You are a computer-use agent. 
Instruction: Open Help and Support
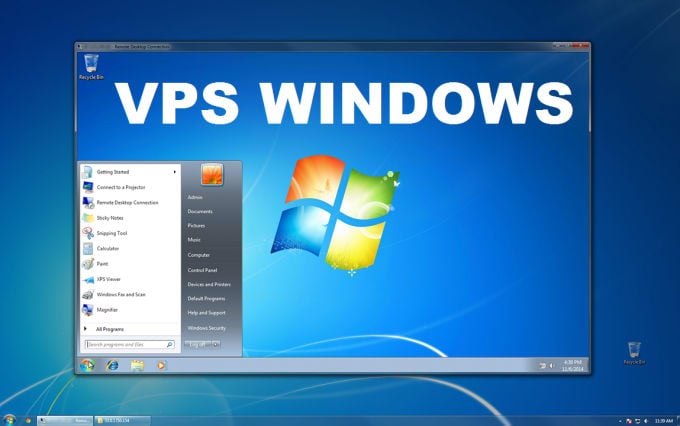[206, 313]
